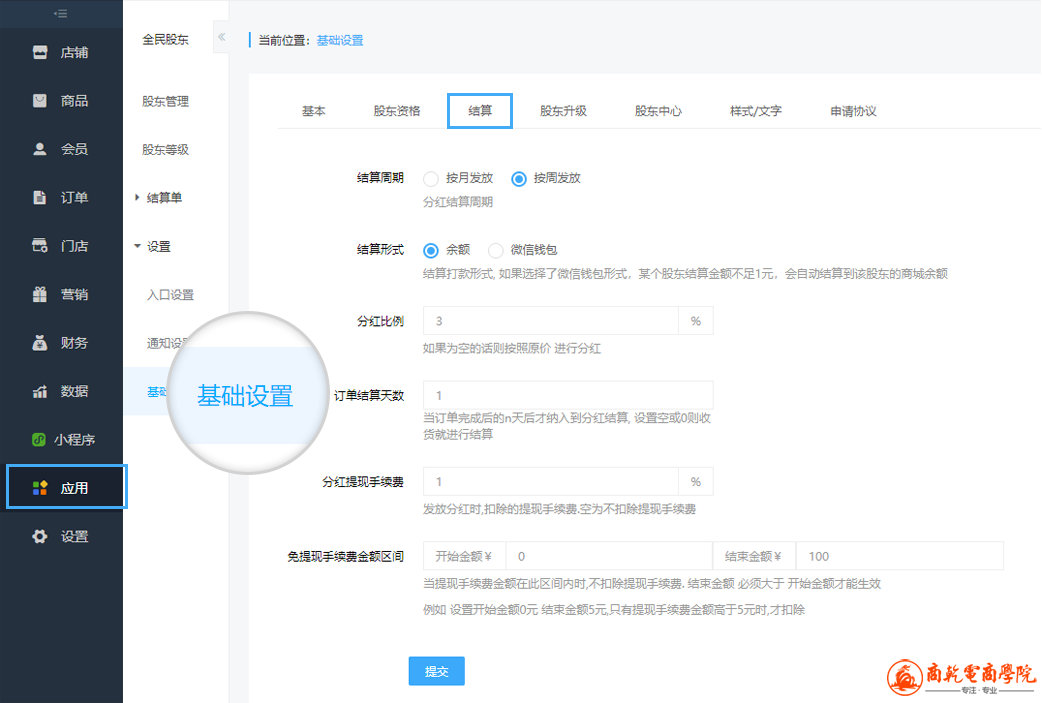Open 数据 statistics chart icon
This screenshot has height=703, width=1042.
(x=40, y=392)
